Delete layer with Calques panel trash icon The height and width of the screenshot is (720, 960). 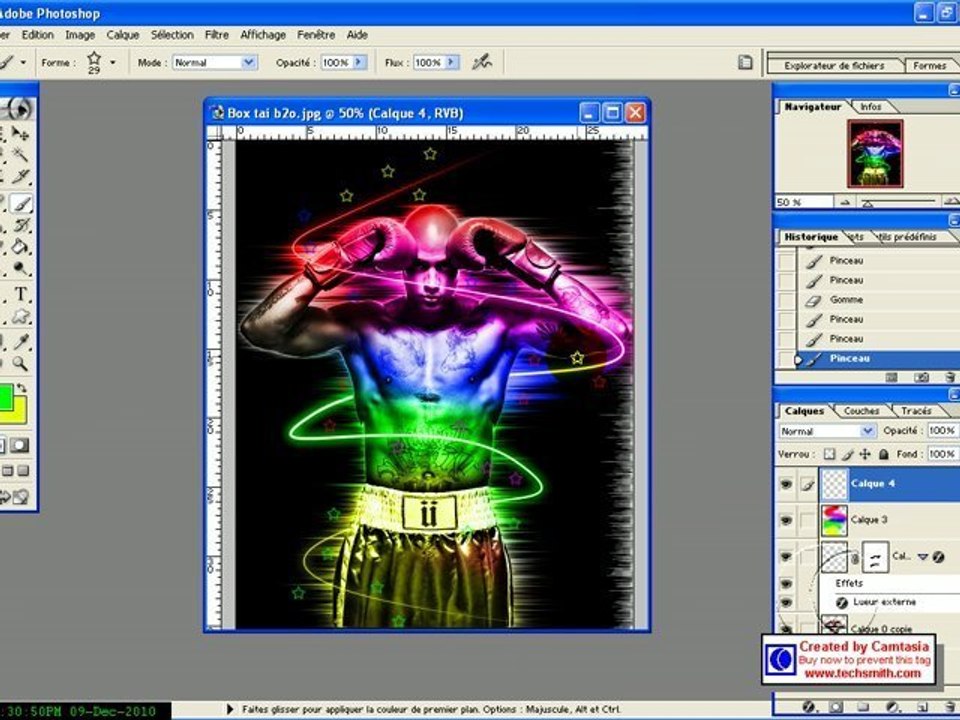(950, 707)
